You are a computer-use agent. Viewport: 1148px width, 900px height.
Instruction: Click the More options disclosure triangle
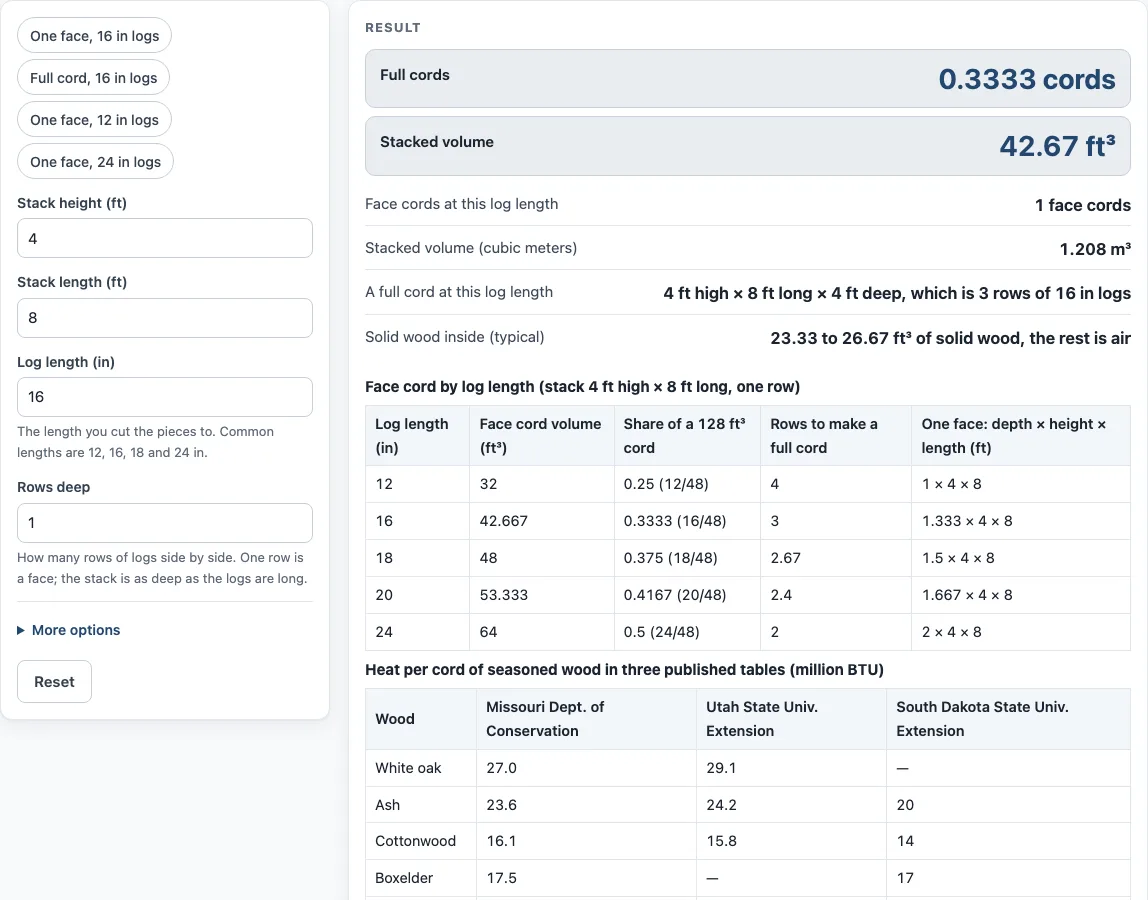21,631
